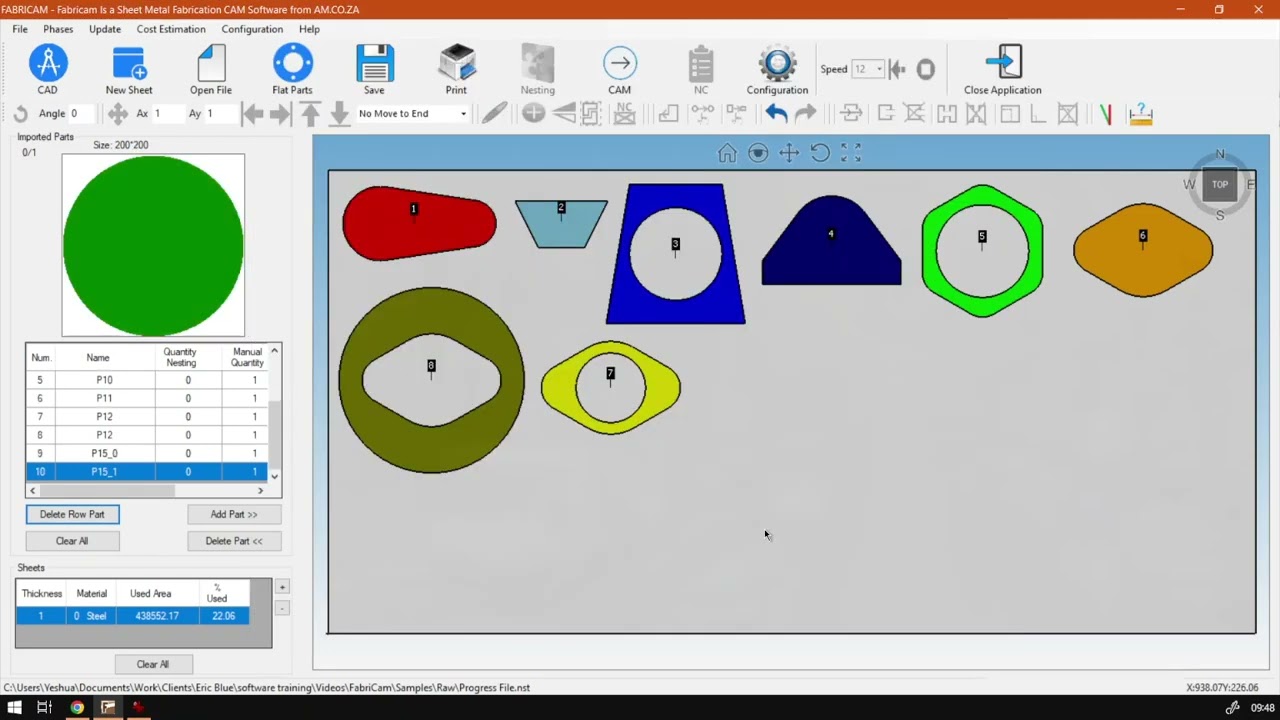Select the red part numbered 1

click(x=418, y=223)
